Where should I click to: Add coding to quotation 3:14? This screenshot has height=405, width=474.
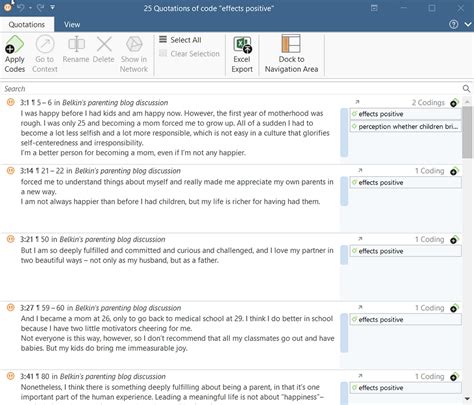click(x=454, y=171)
